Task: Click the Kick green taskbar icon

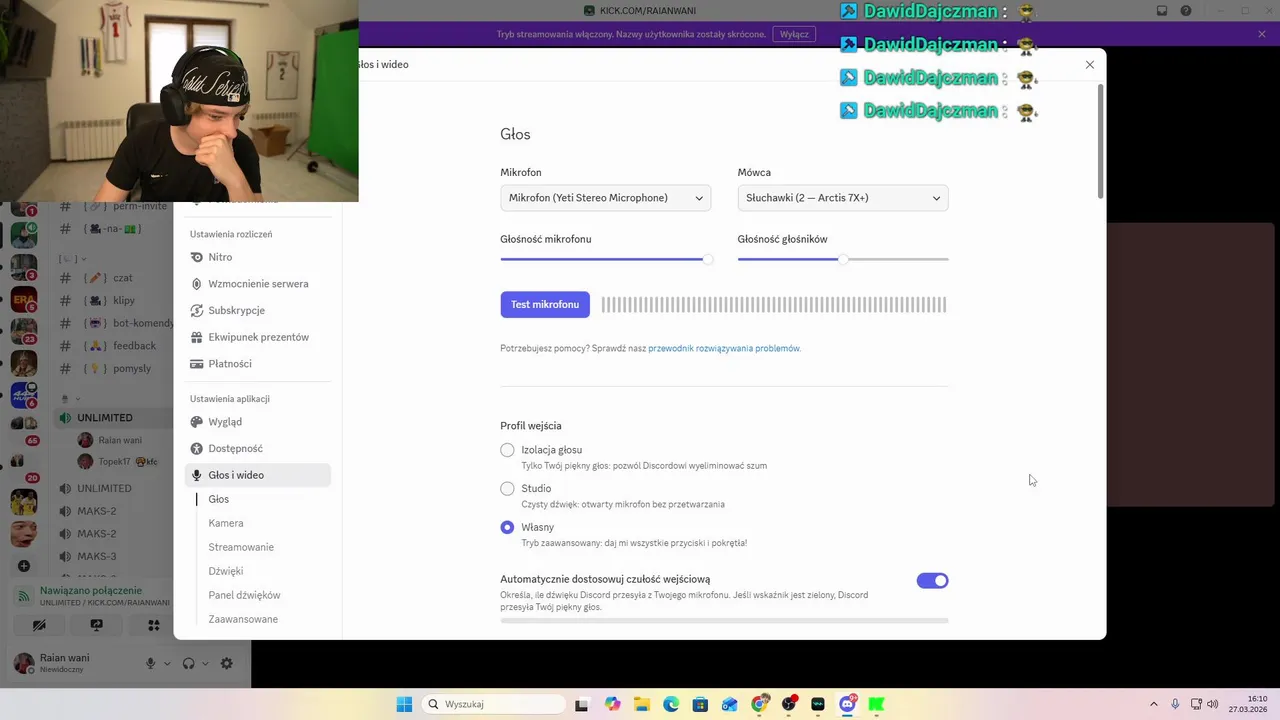Action: (x=877, y=704)
